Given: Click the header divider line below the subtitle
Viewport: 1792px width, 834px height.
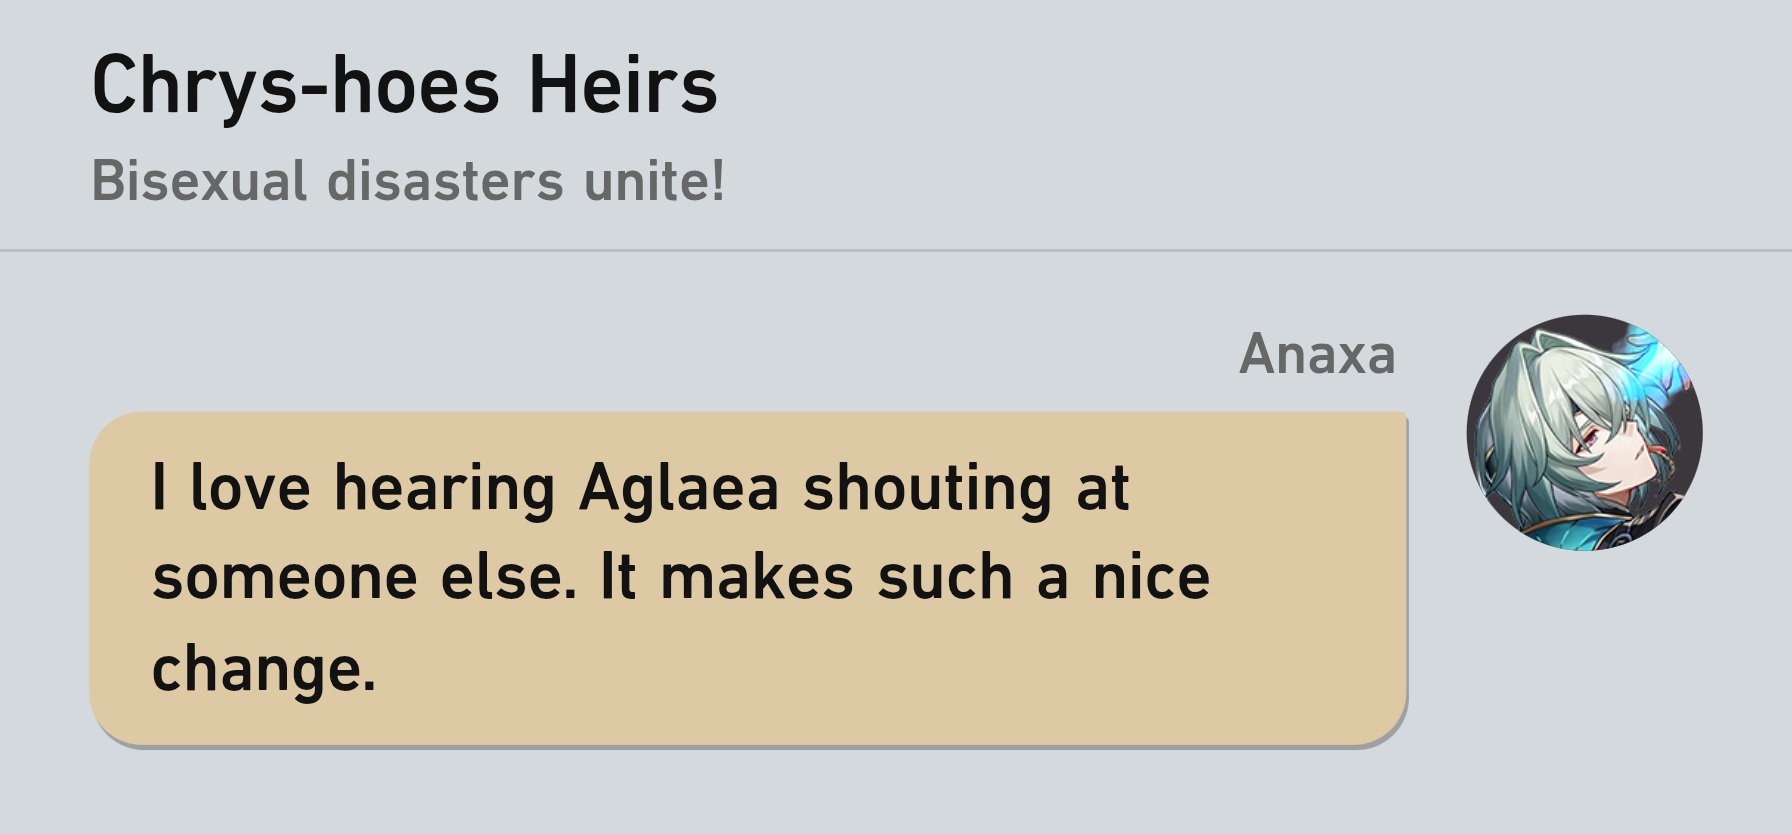Looking at the screenshot, I should coord(896,250).
